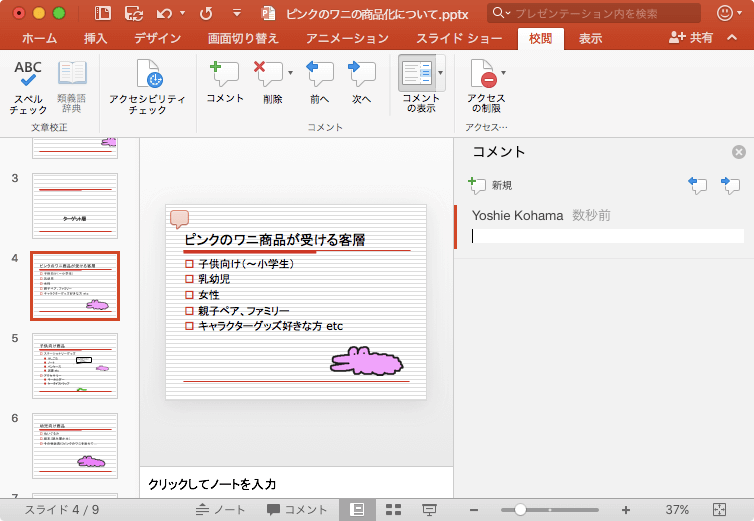The image size is (754, 521).
Task: Click the save icon in title bar
Action: click(x=133, y=13)
